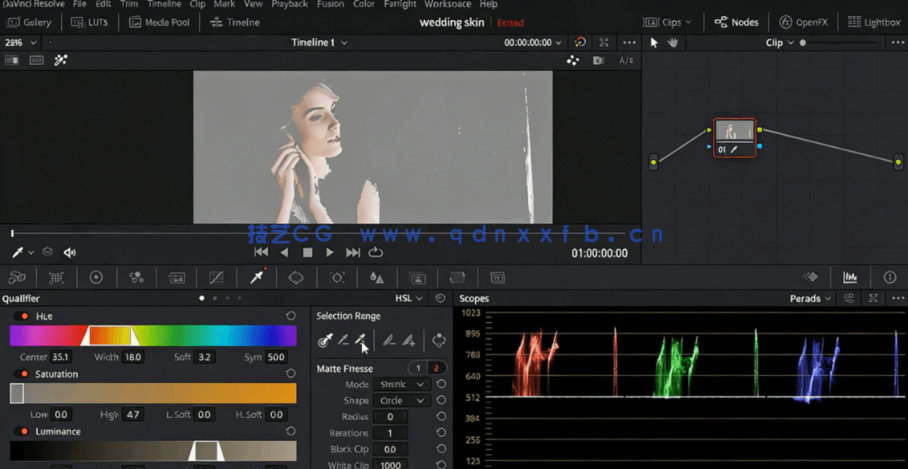Screen dimensions: 908x469
Task: Reset all qualifier settings next to HSL
Action: pyautogui.click(x=440, y=298)
